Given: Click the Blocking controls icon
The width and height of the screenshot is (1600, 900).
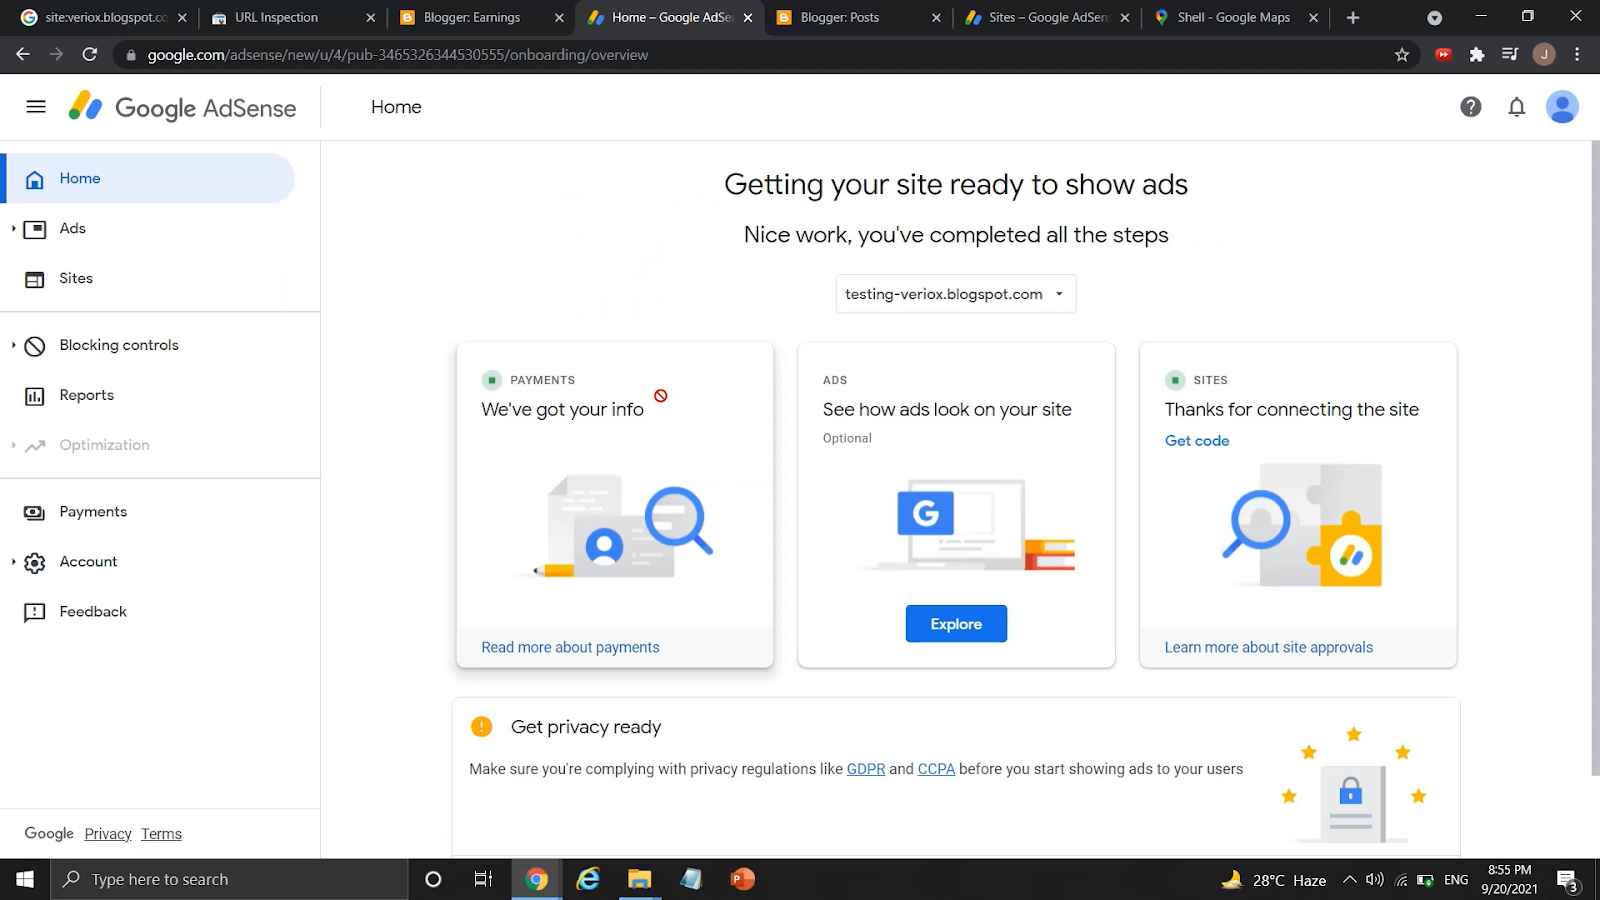Looking at the screenshot, I should 35,346.
